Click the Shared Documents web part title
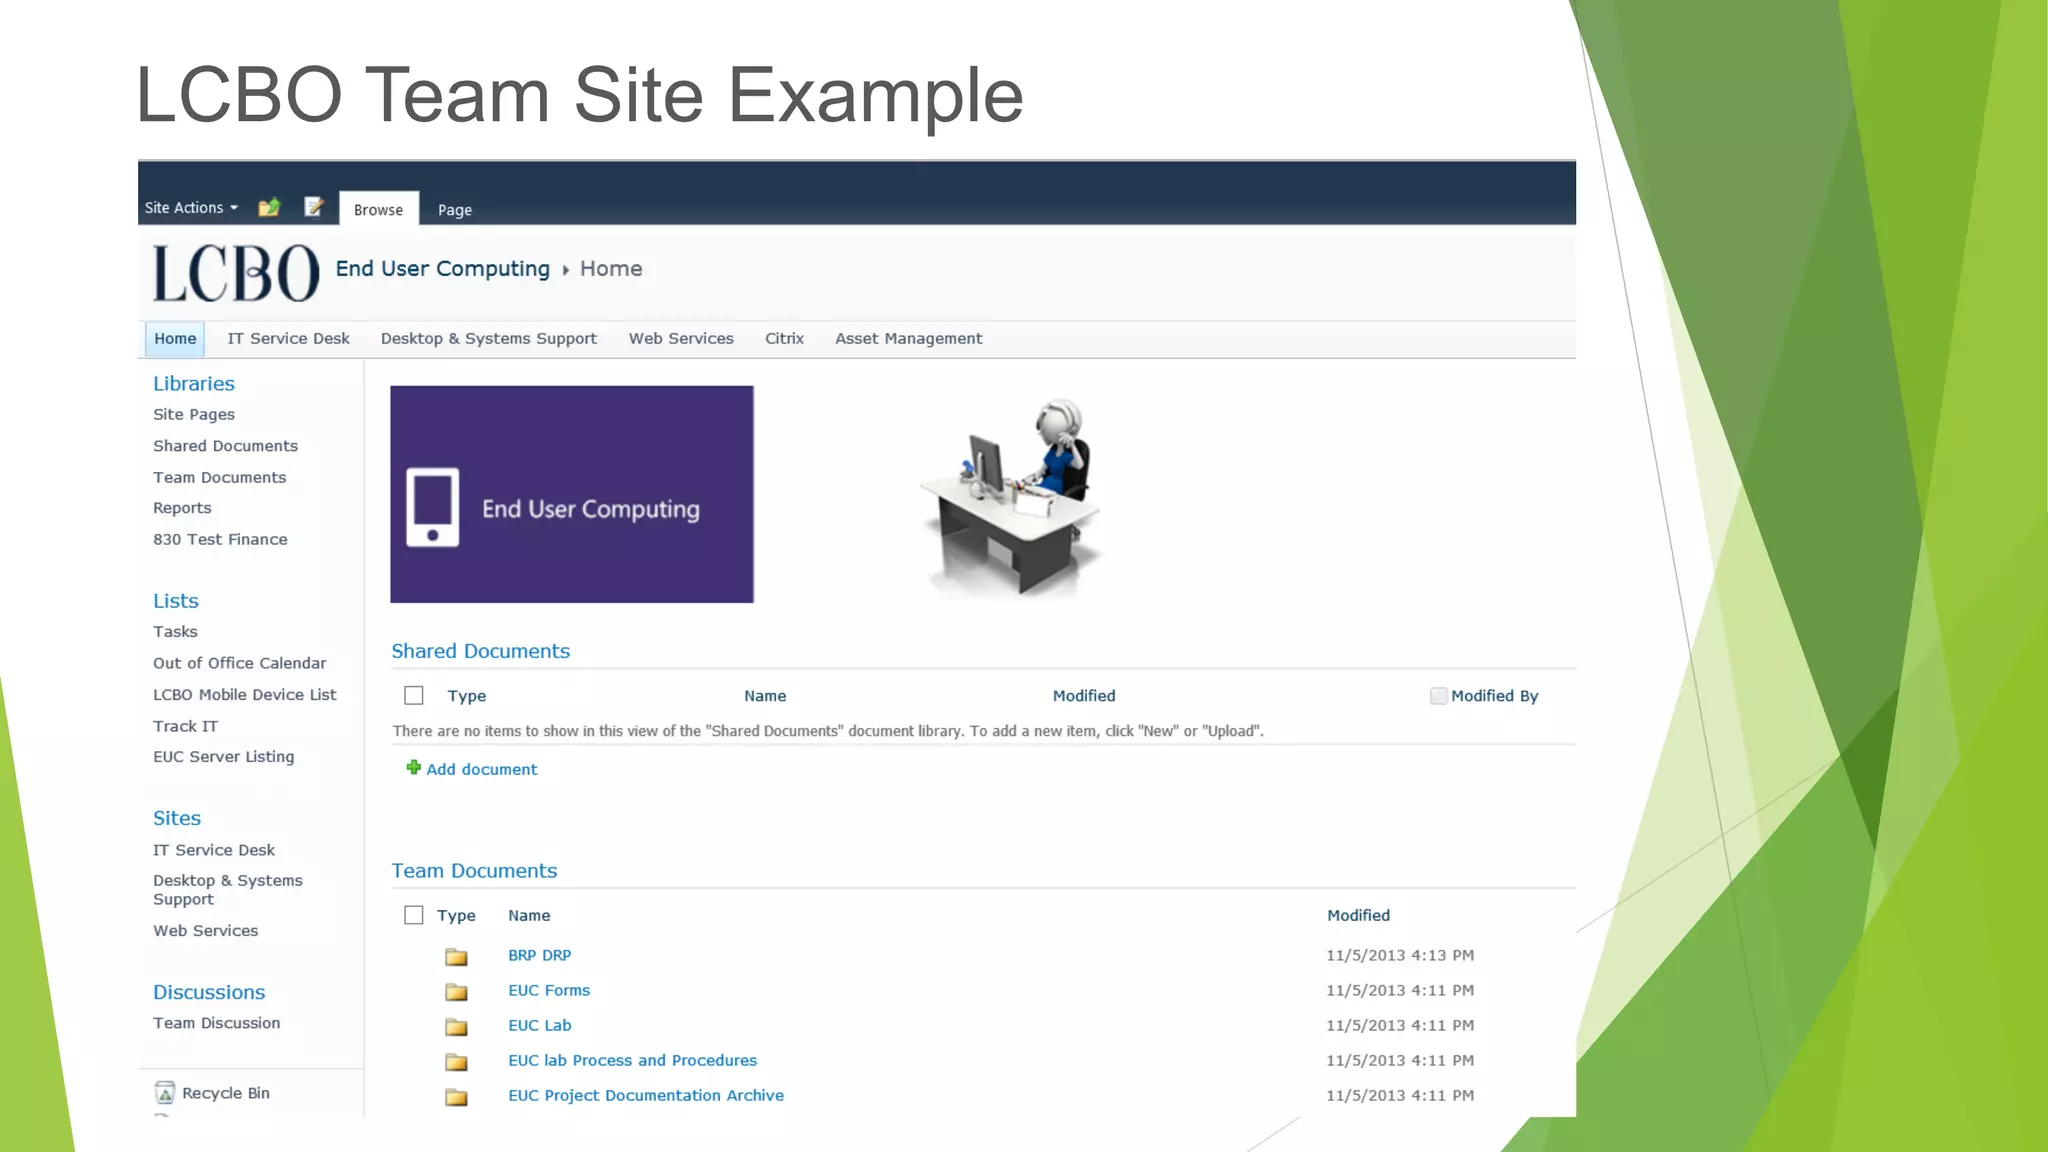This screenshot has height=1152, width=2048. tap(481, 651)
